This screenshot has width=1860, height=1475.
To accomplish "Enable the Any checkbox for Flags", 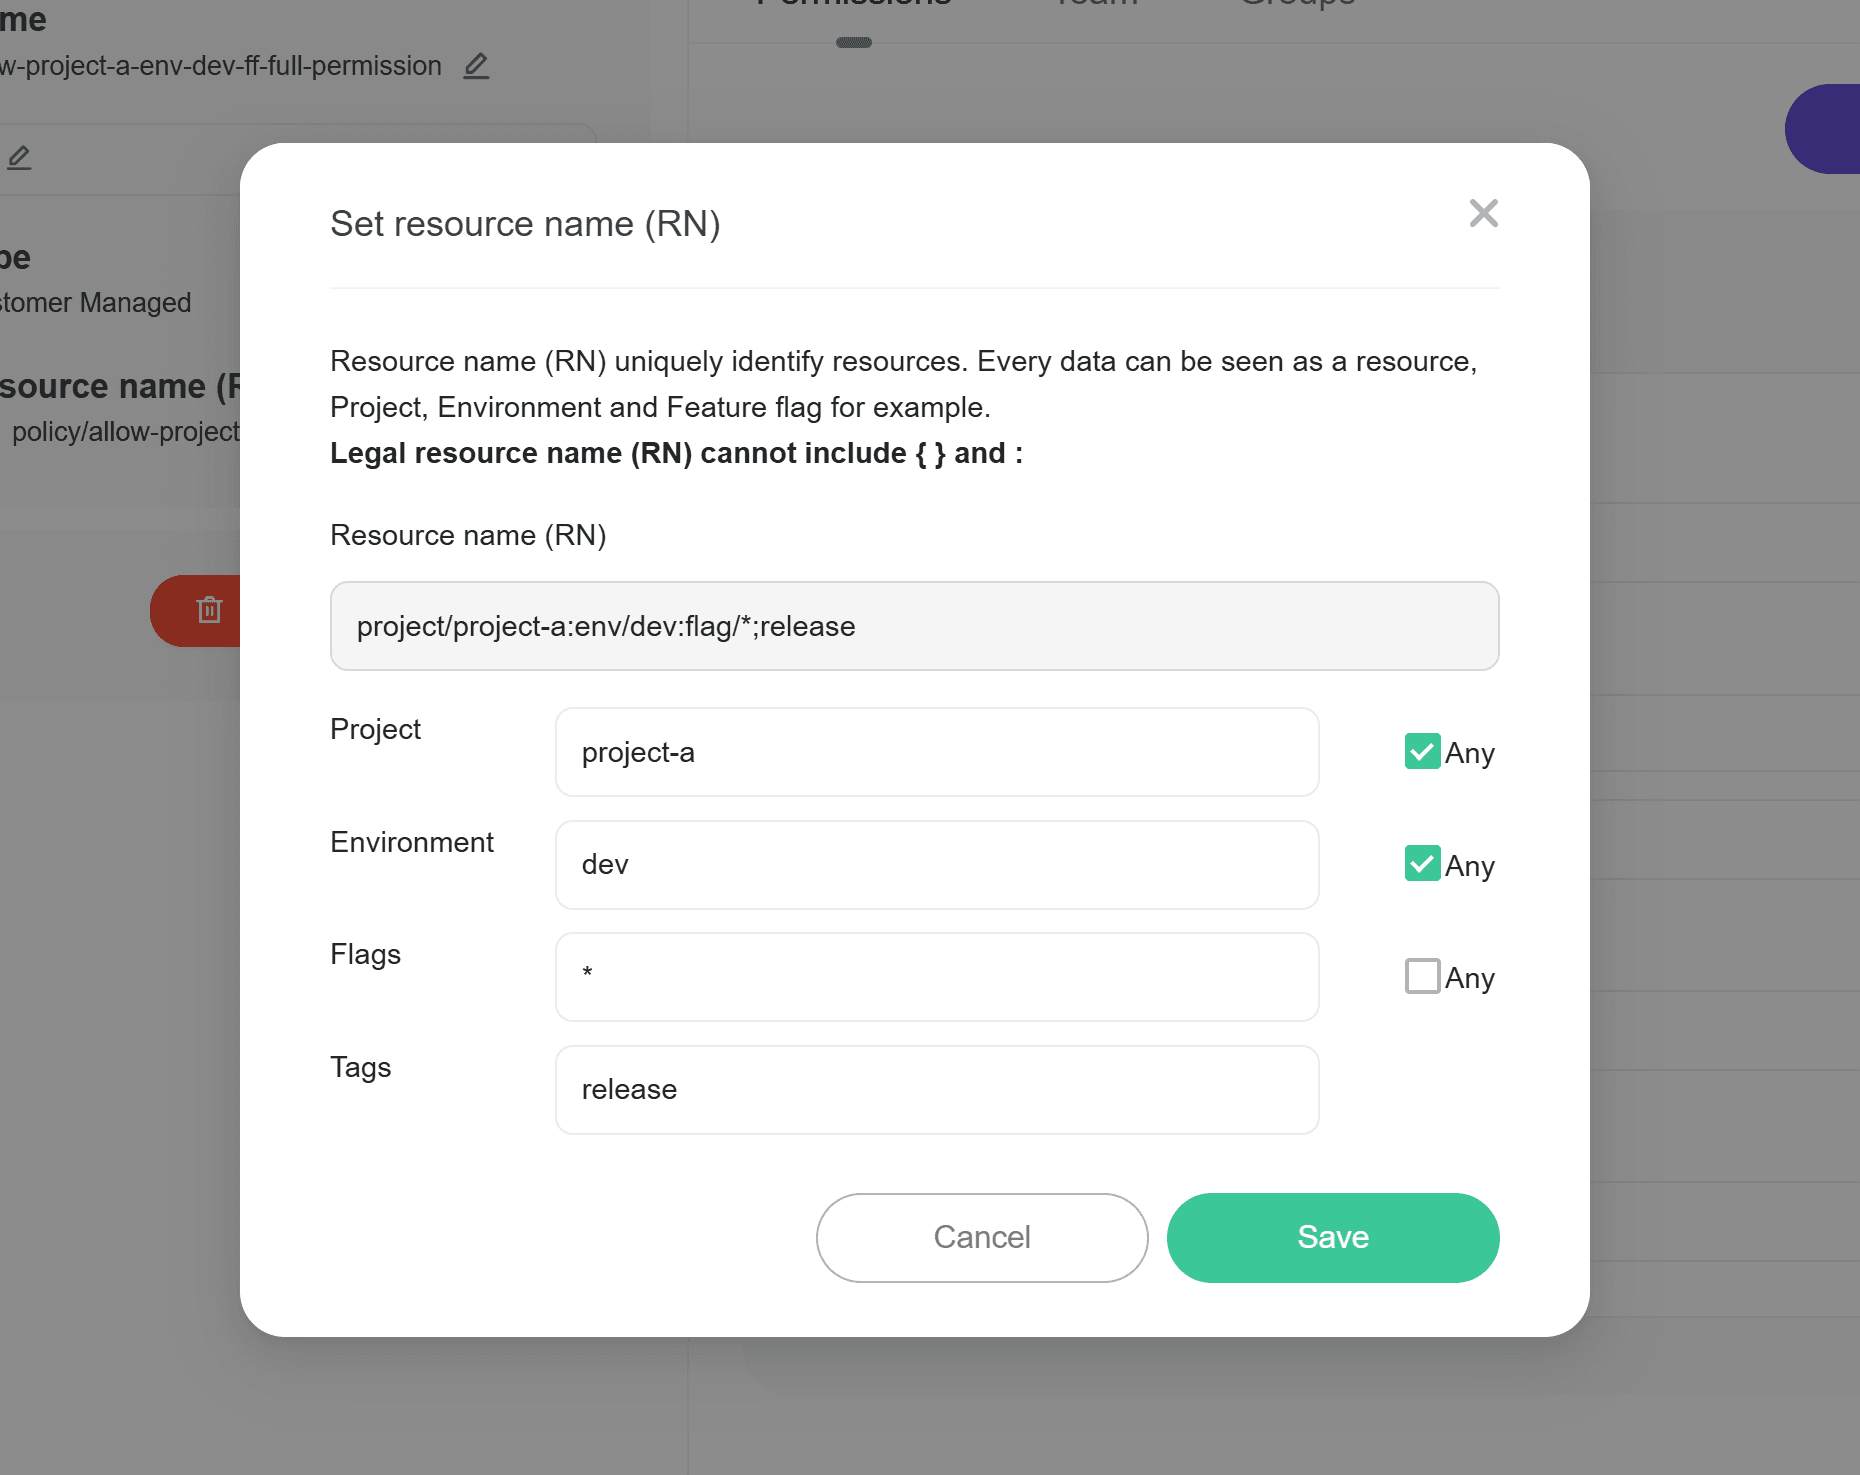I will (1422, 976).
